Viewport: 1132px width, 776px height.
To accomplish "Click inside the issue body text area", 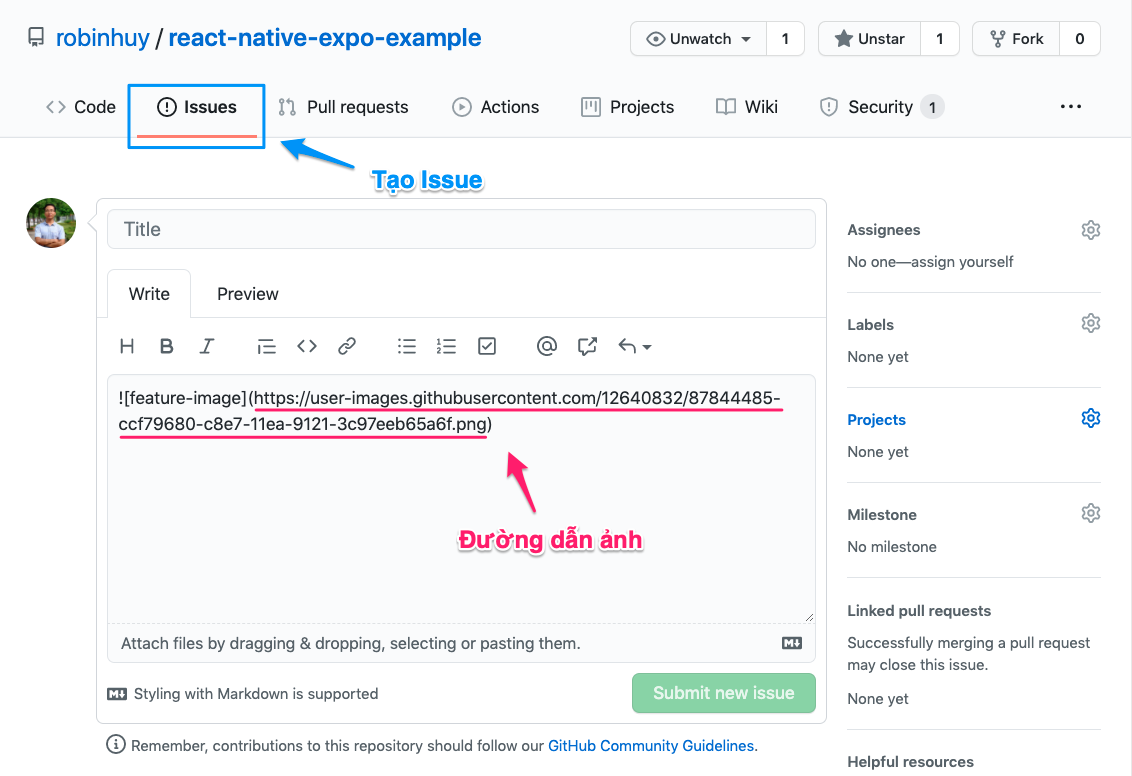I will (x=461, y=498).
